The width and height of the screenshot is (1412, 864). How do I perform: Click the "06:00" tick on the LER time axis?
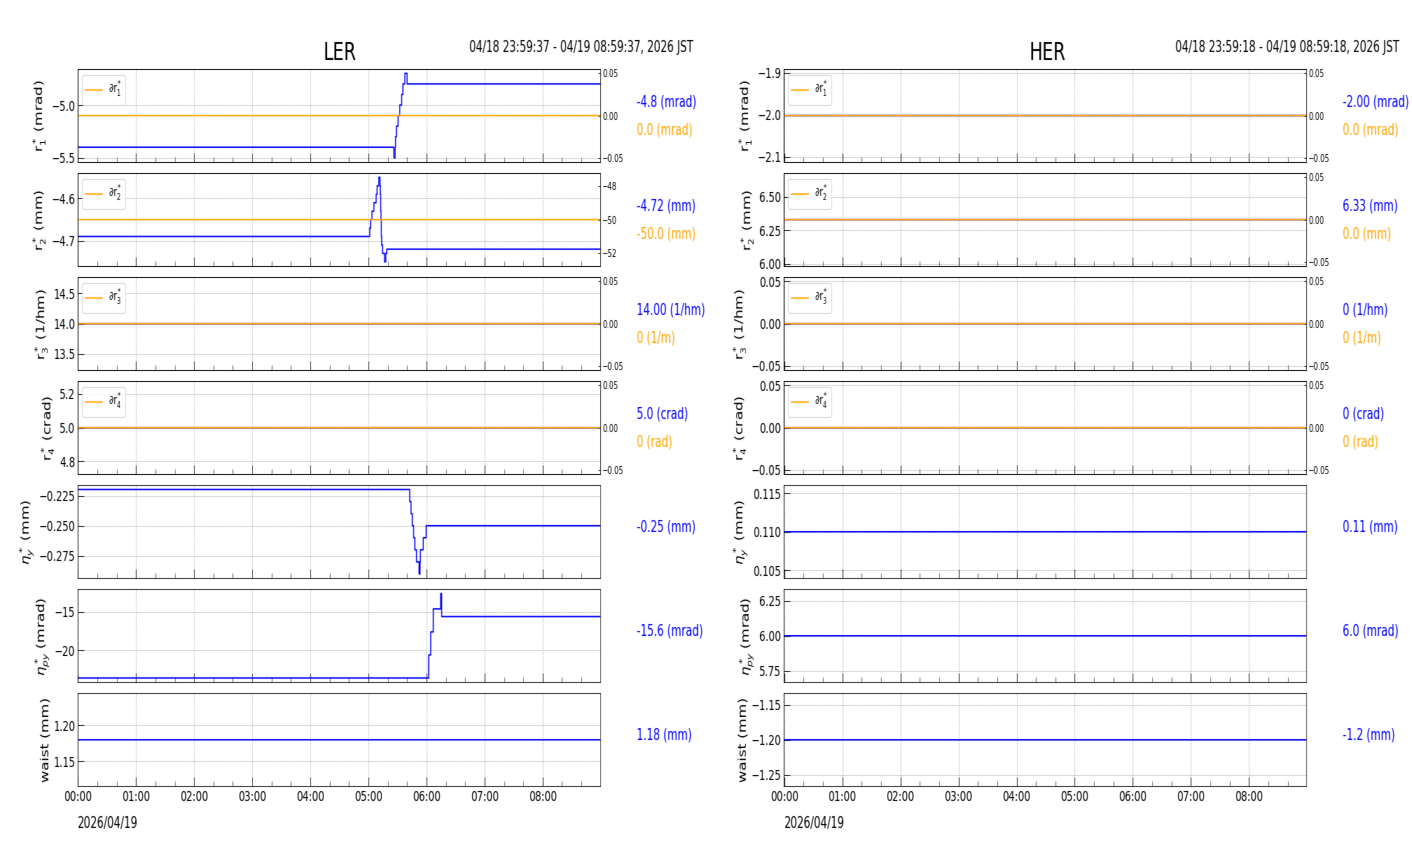point(427,797)
